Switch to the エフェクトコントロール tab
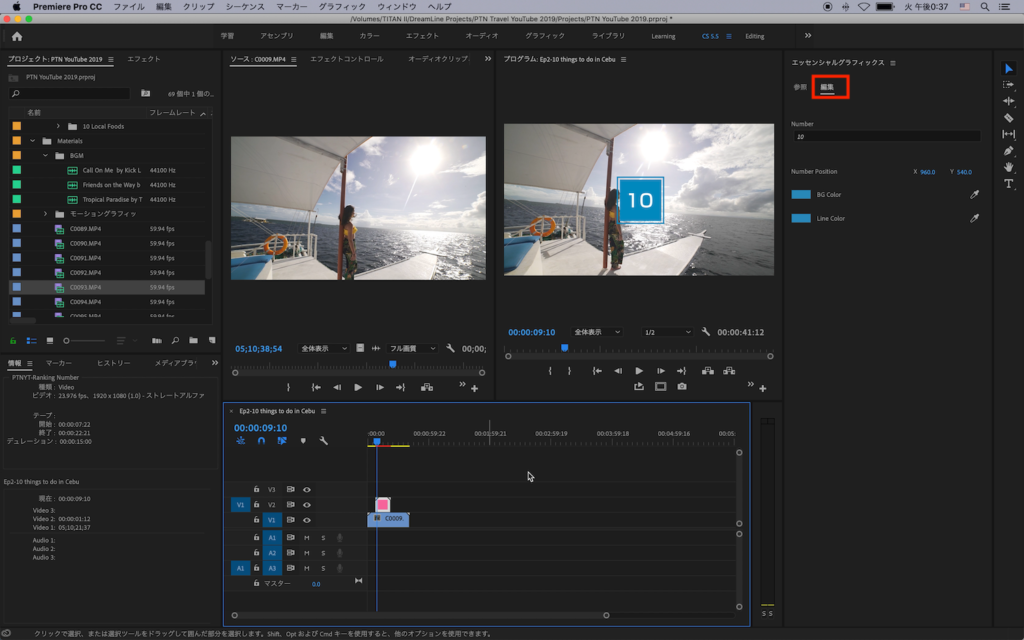Image resolution: width=1024 pixels, height=640 pixels. tap(346, 59)
